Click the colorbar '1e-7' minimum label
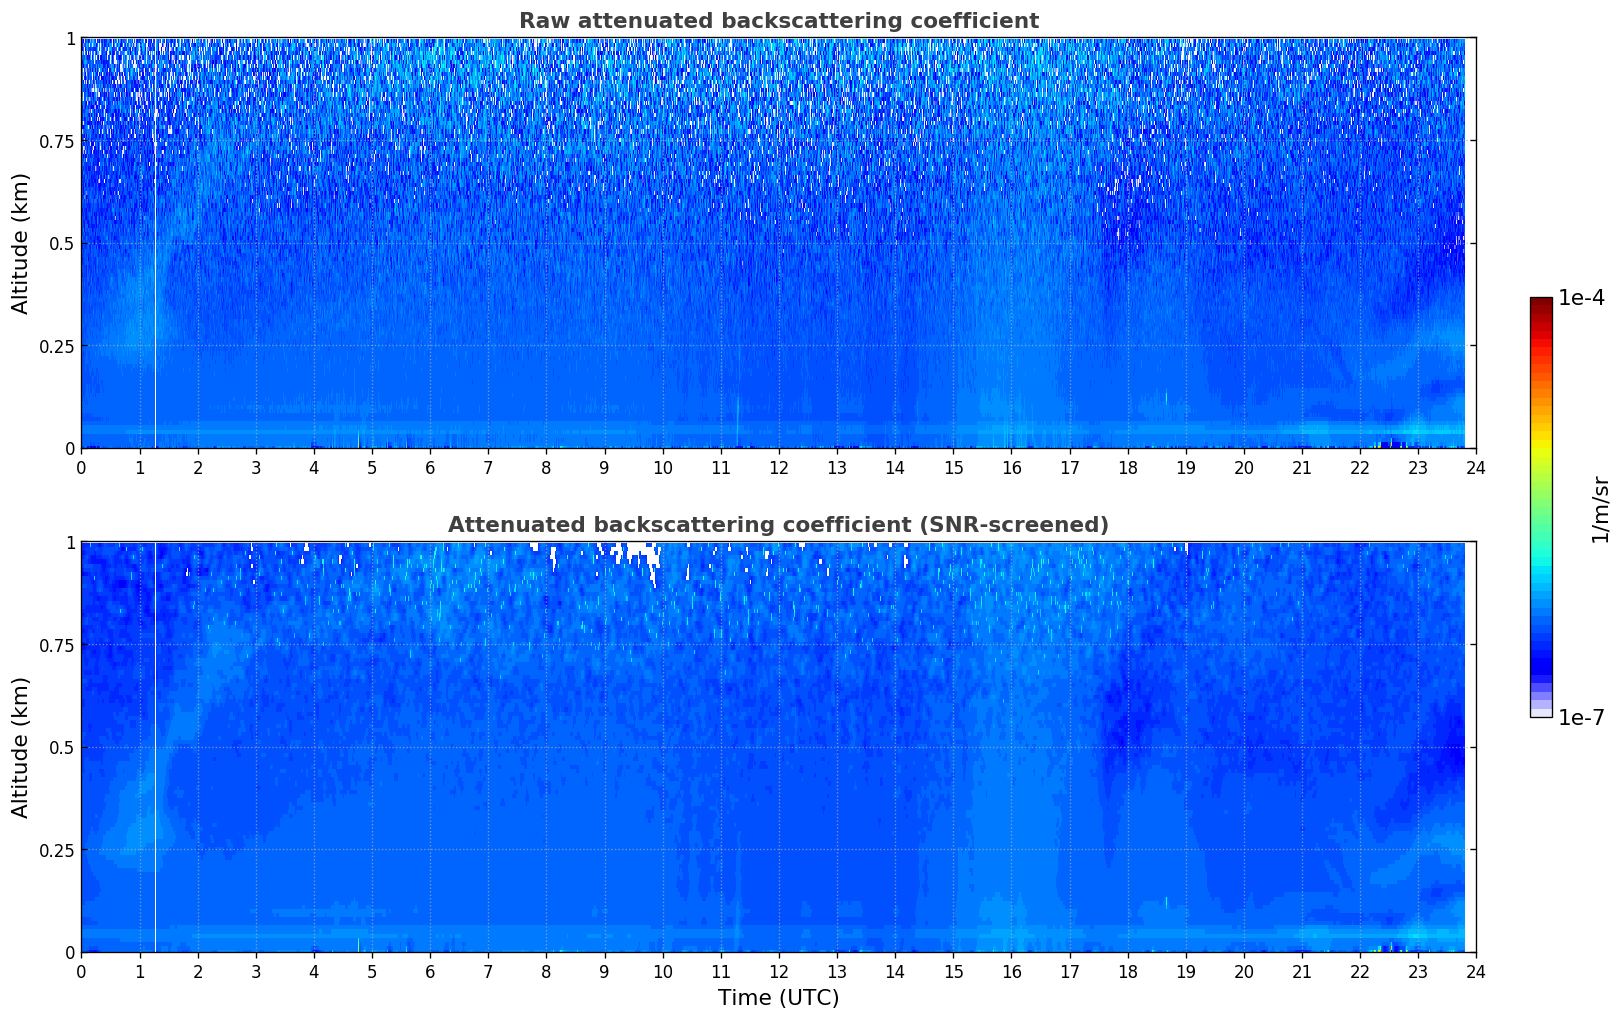 click(1581, 717)
